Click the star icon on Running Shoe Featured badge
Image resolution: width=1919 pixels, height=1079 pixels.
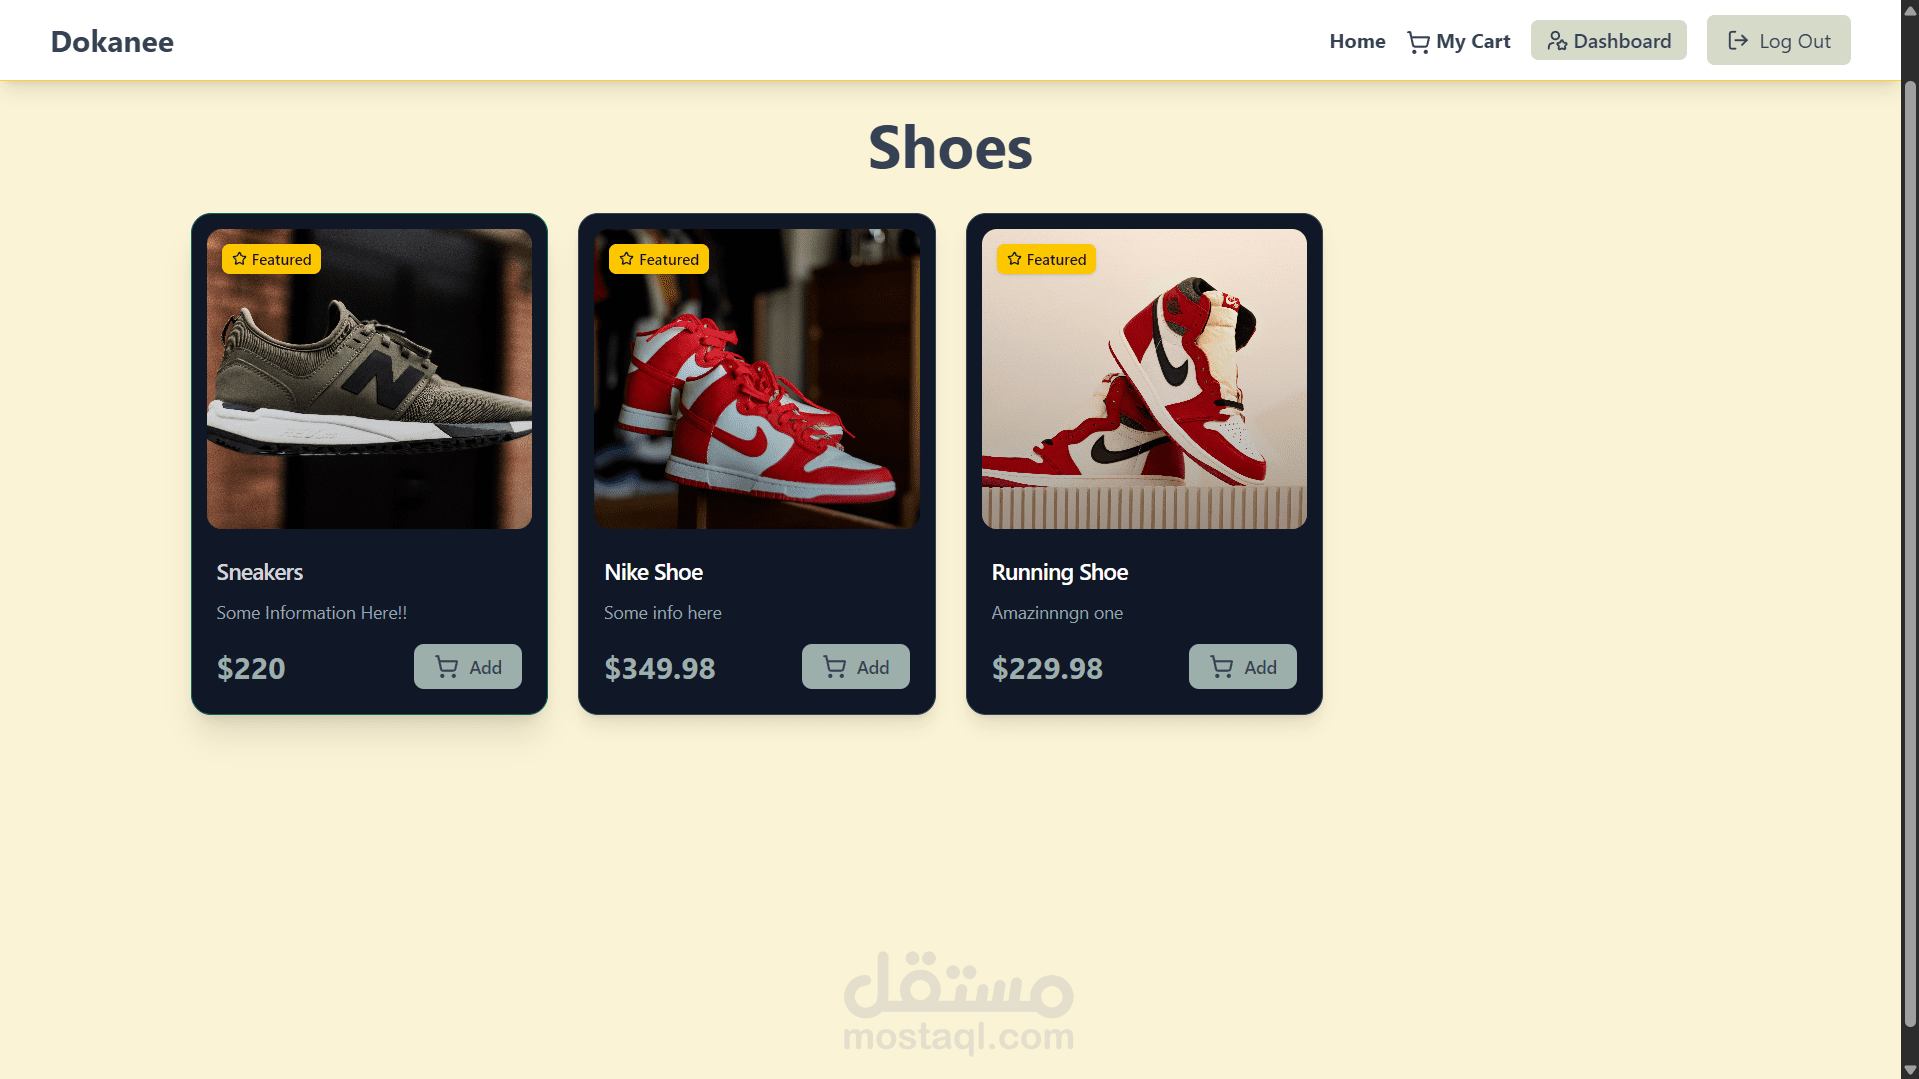1014,259
